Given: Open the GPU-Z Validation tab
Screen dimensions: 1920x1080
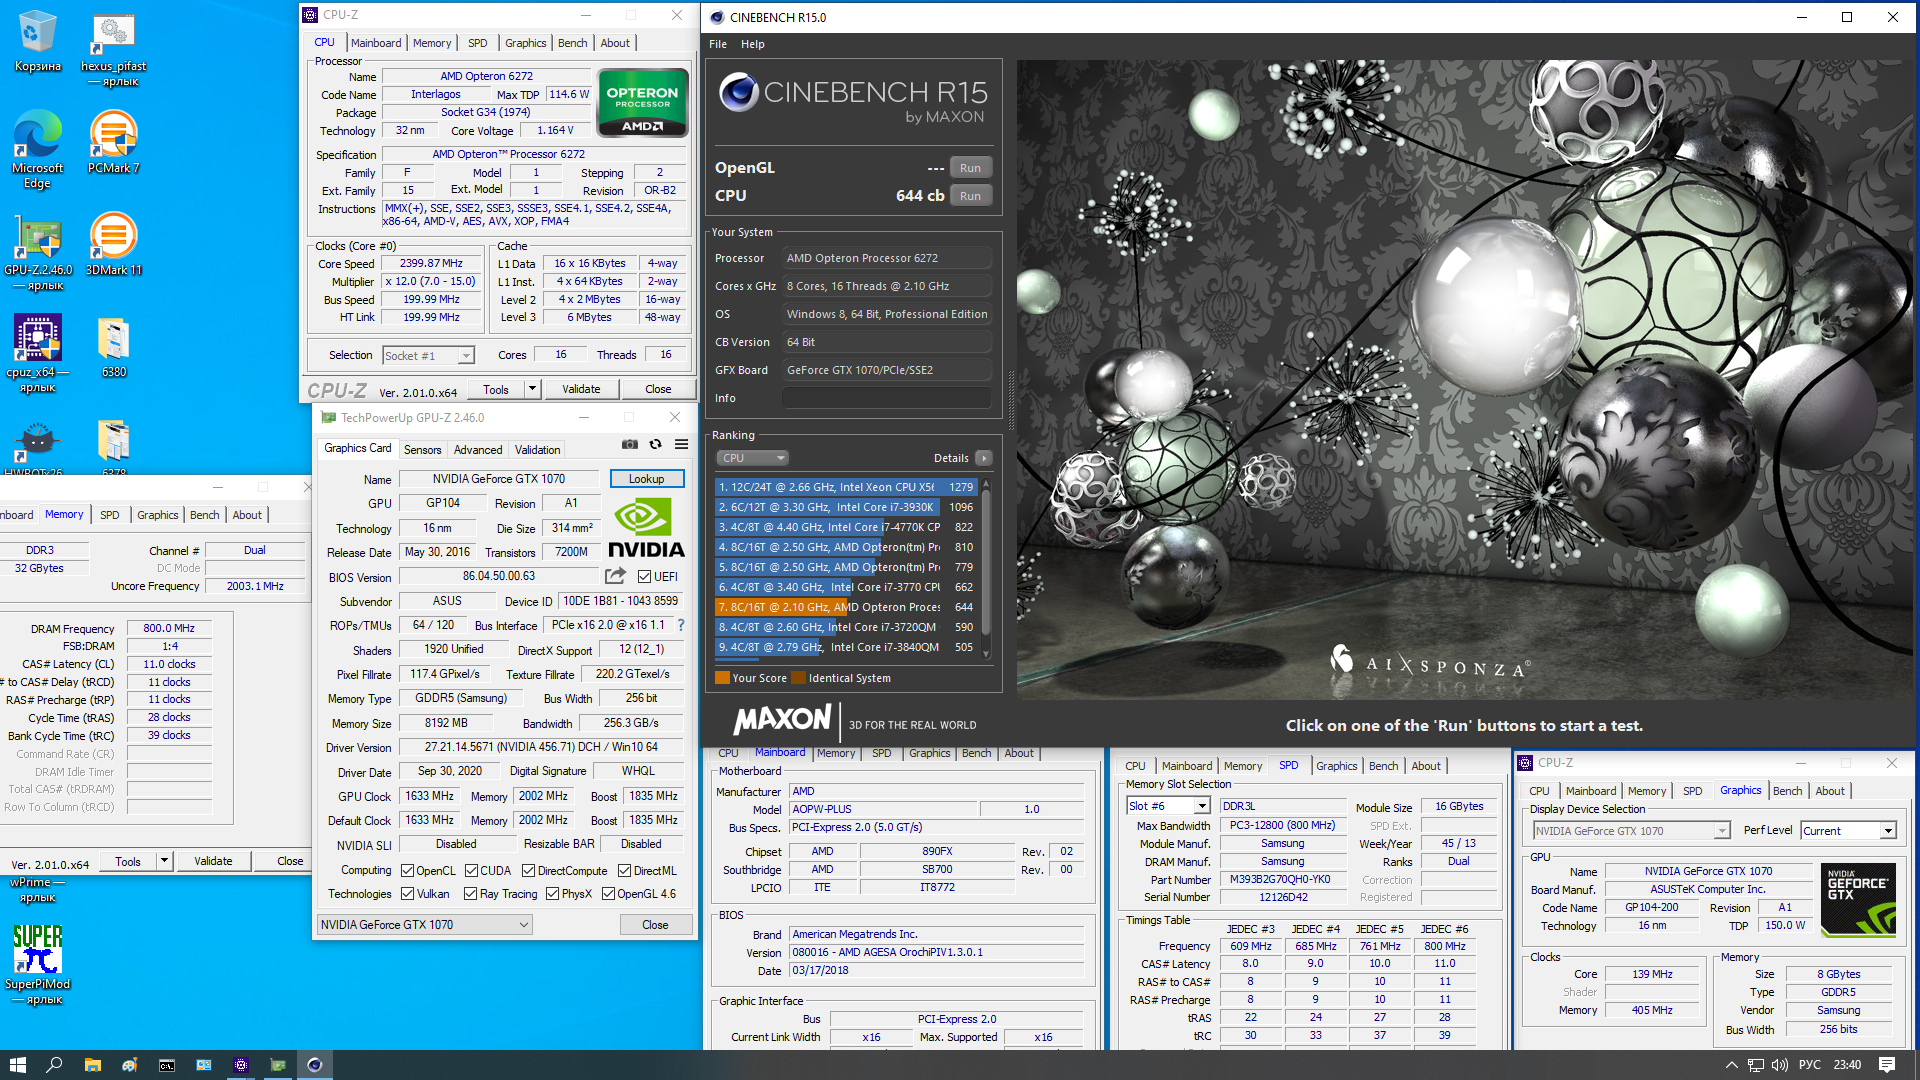Looking at the screenshot, I should tap(537, 450).
